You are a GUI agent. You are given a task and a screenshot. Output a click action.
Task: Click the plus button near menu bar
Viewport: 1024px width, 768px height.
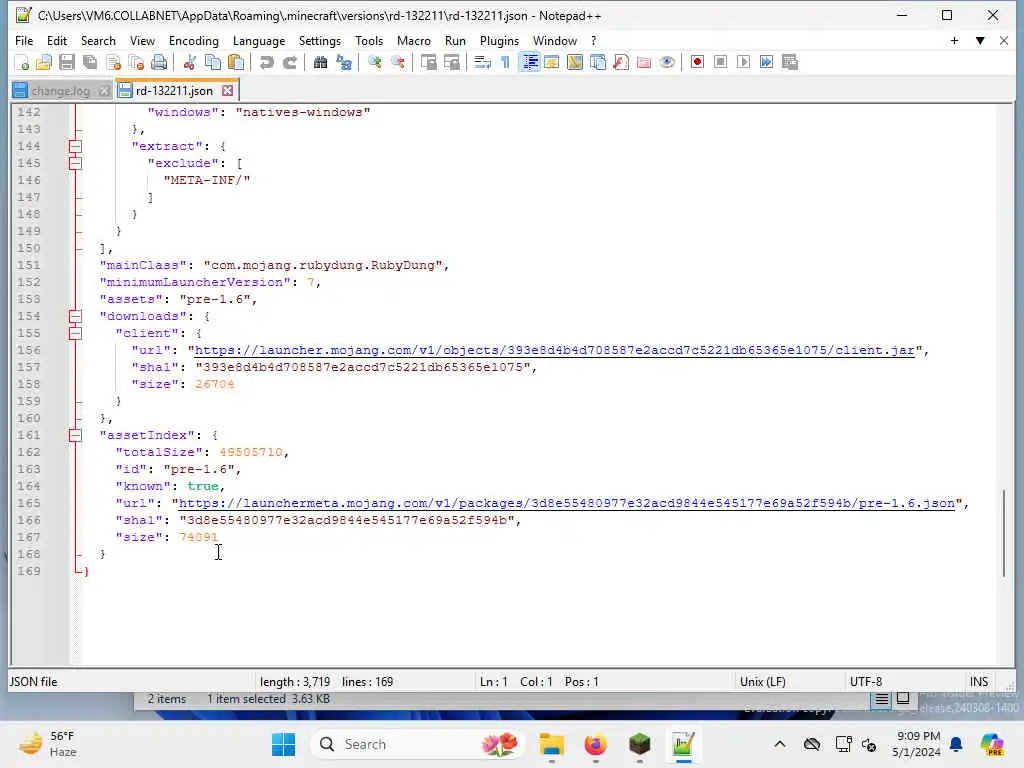click(x=954, y=40)
